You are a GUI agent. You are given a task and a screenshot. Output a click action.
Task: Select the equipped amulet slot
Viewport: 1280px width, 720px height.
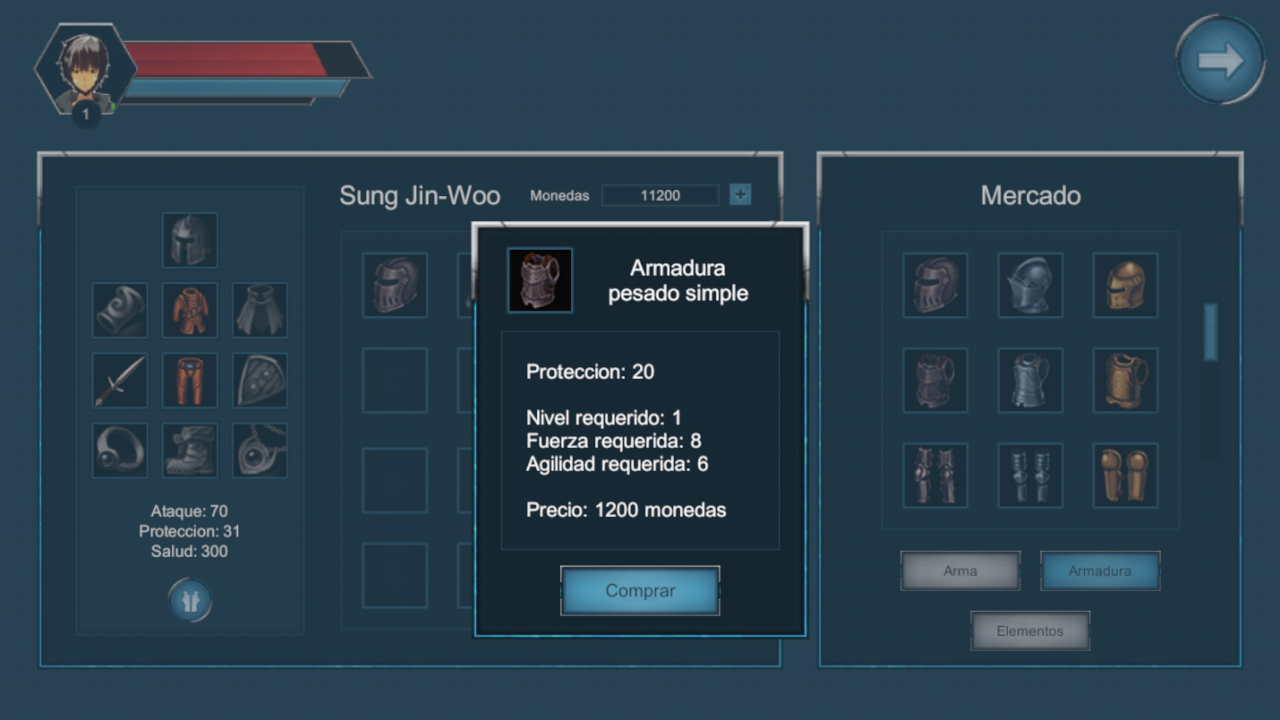tap(260, 450)
